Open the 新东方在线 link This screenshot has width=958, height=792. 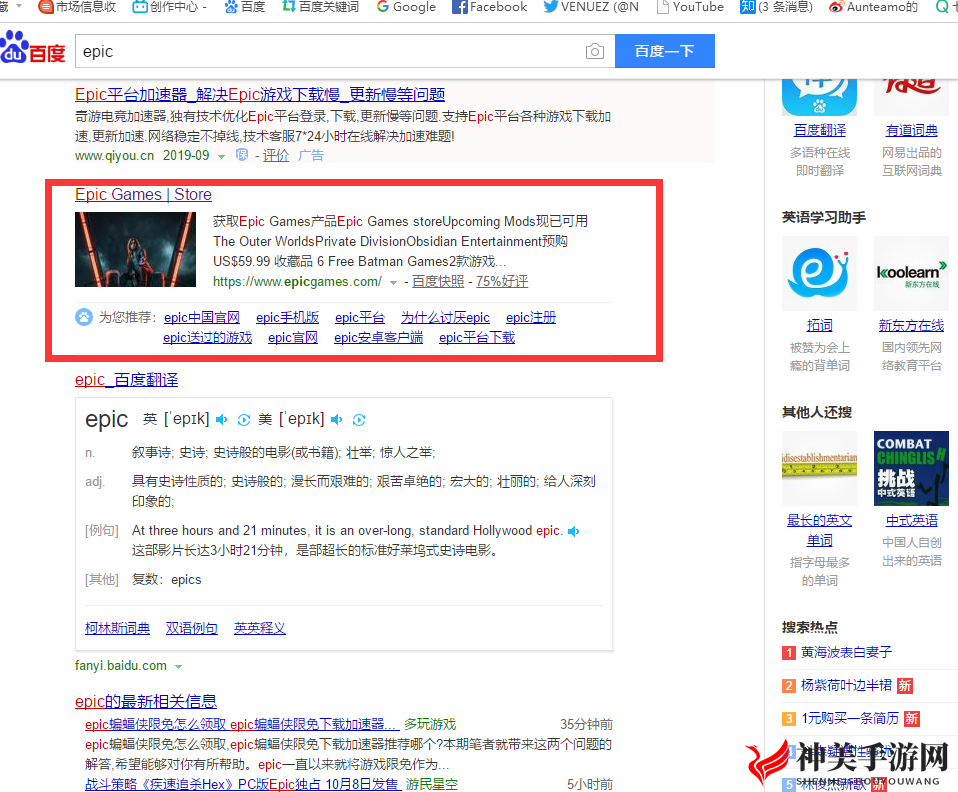coord(912,326)
